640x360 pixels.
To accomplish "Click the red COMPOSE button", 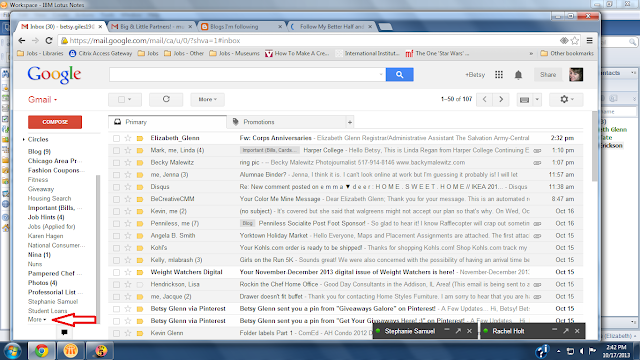I will tap(55, 122).
